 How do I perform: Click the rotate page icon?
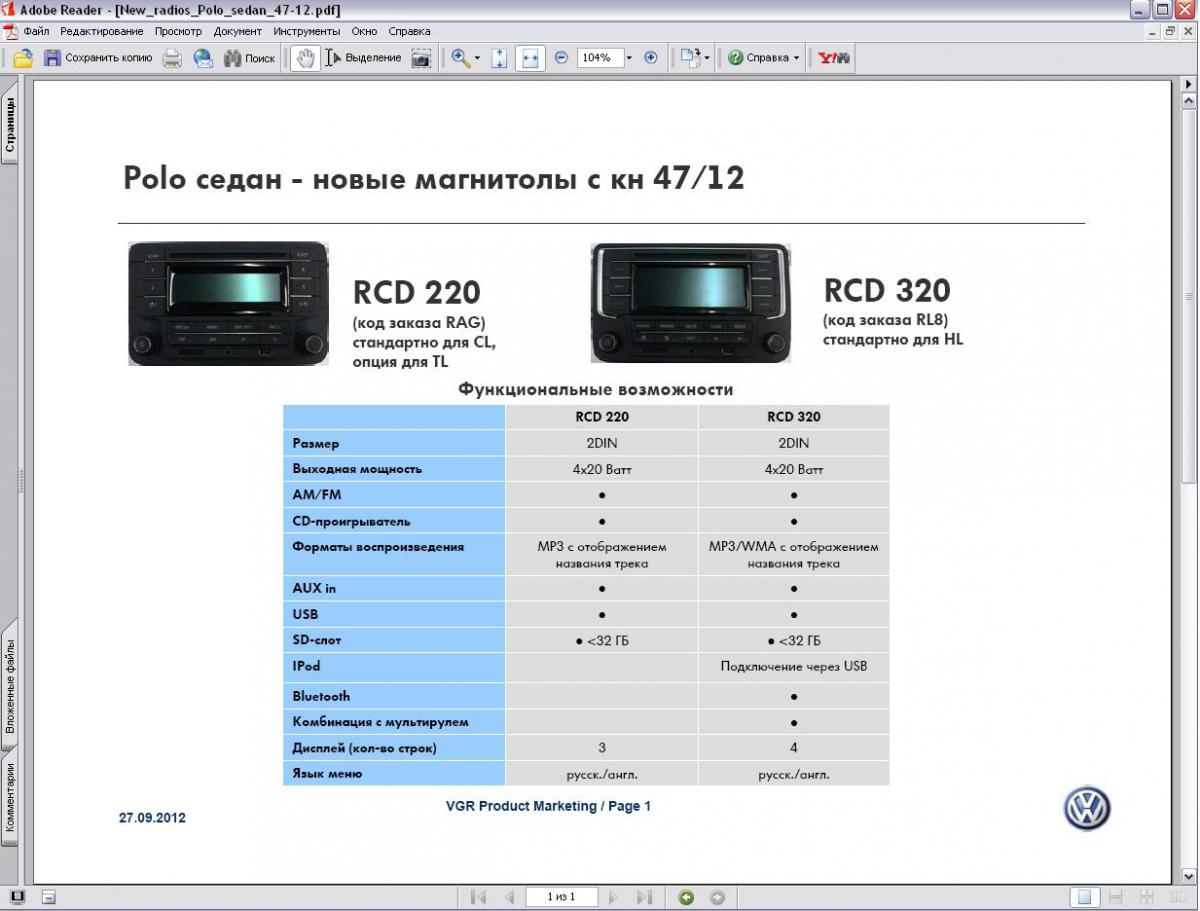click(x=690, y=58)
